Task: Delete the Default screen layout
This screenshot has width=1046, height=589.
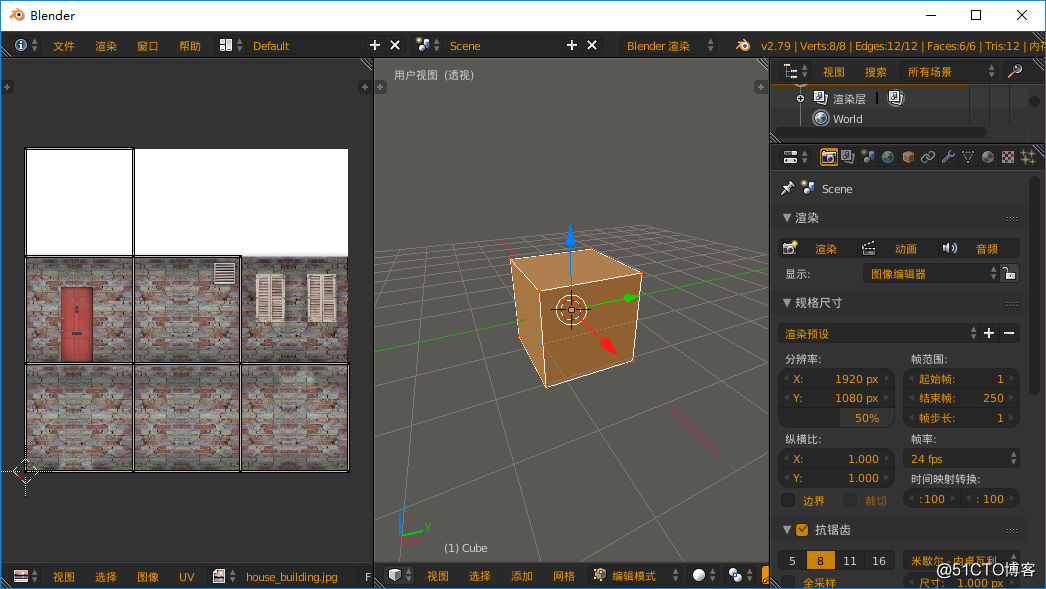Action: point(395,45)
